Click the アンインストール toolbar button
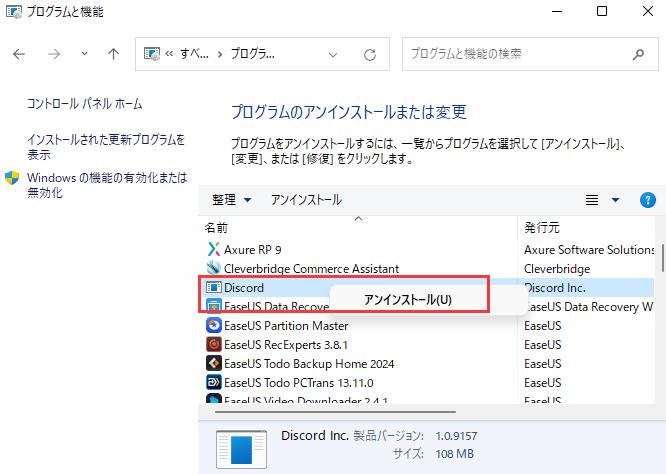The height and width of the screenshot is (474, 666). pos(306,200)
